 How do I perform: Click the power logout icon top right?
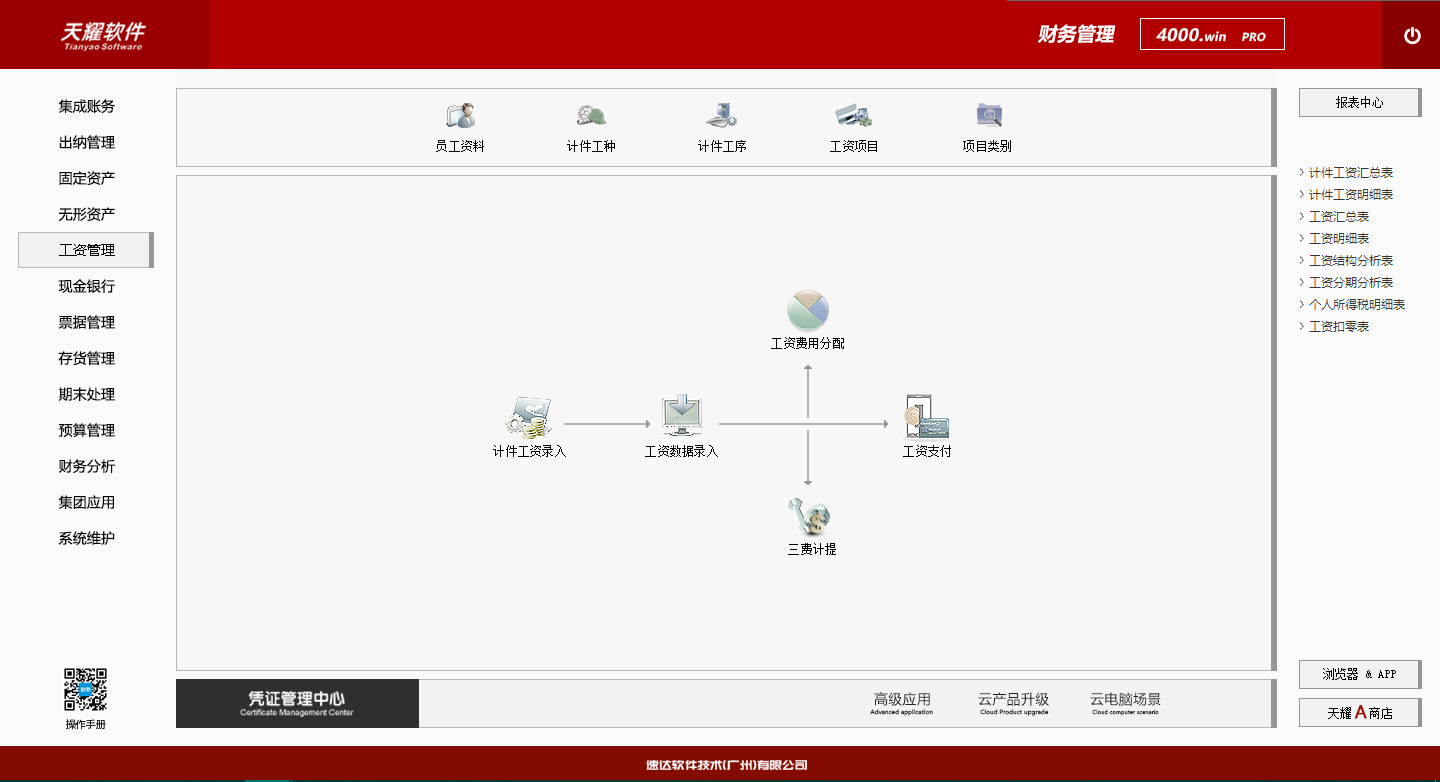pyautogui.click(x=1412, y=34)
